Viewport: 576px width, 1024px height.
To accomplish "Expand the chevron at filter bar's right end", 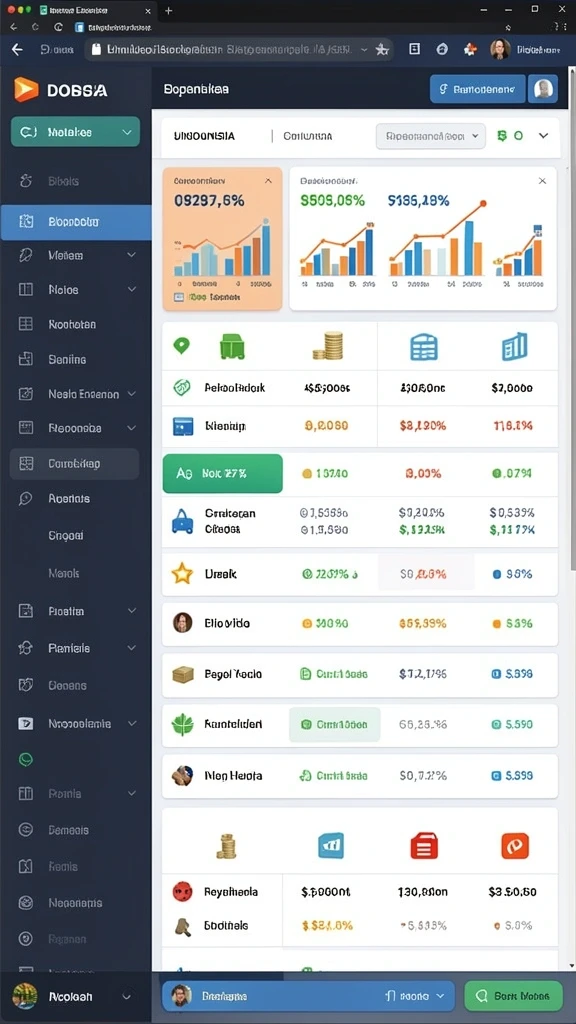I will 543,136.
